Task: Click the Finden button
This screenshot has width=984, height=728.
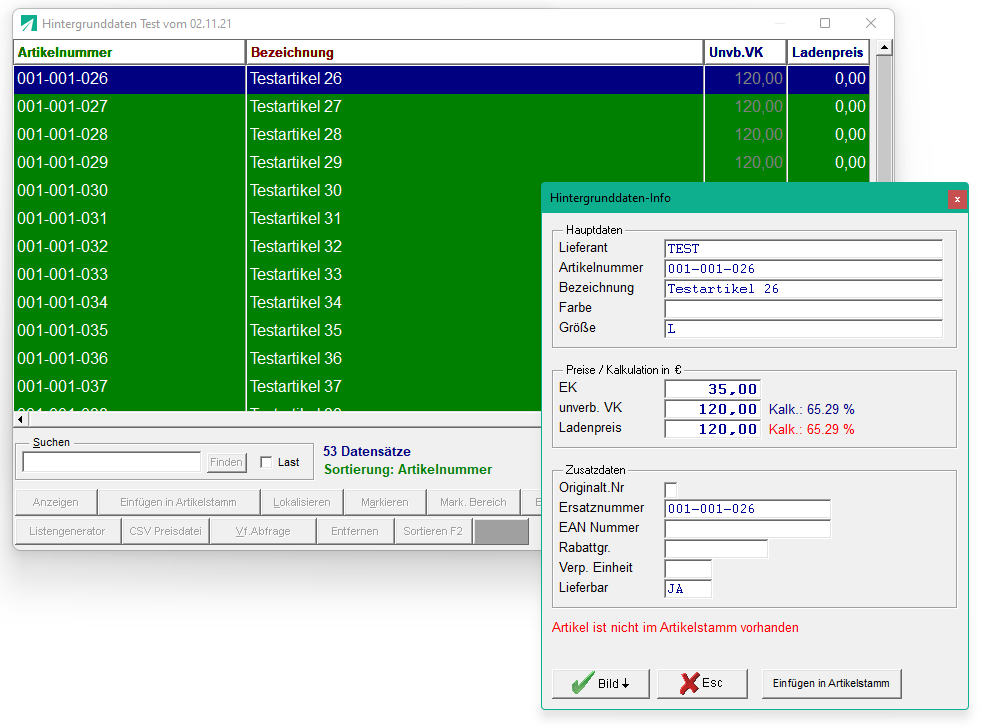Action: click(226, 463)
